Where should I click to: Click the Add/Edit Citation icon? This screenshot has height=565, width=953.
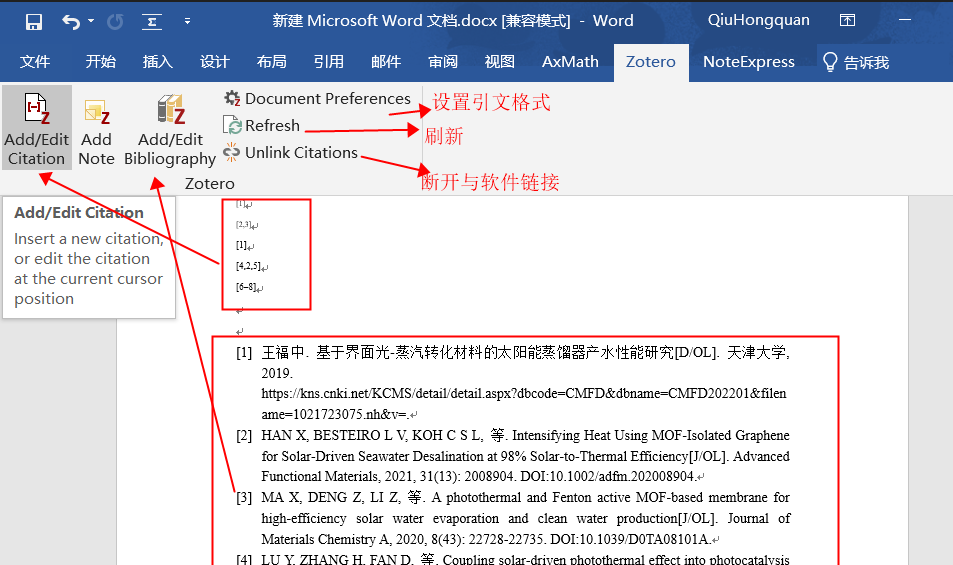coord(36,129)
